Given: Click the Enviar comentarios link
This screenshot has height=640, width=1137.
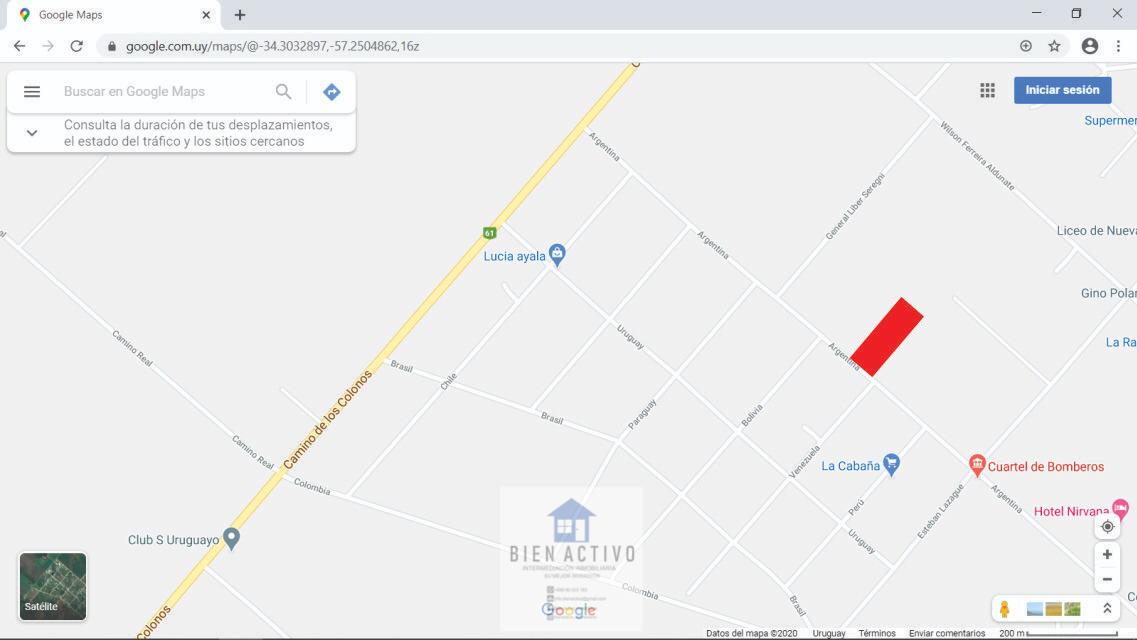Looking at the screenshot, I should [x=947, y=633].
